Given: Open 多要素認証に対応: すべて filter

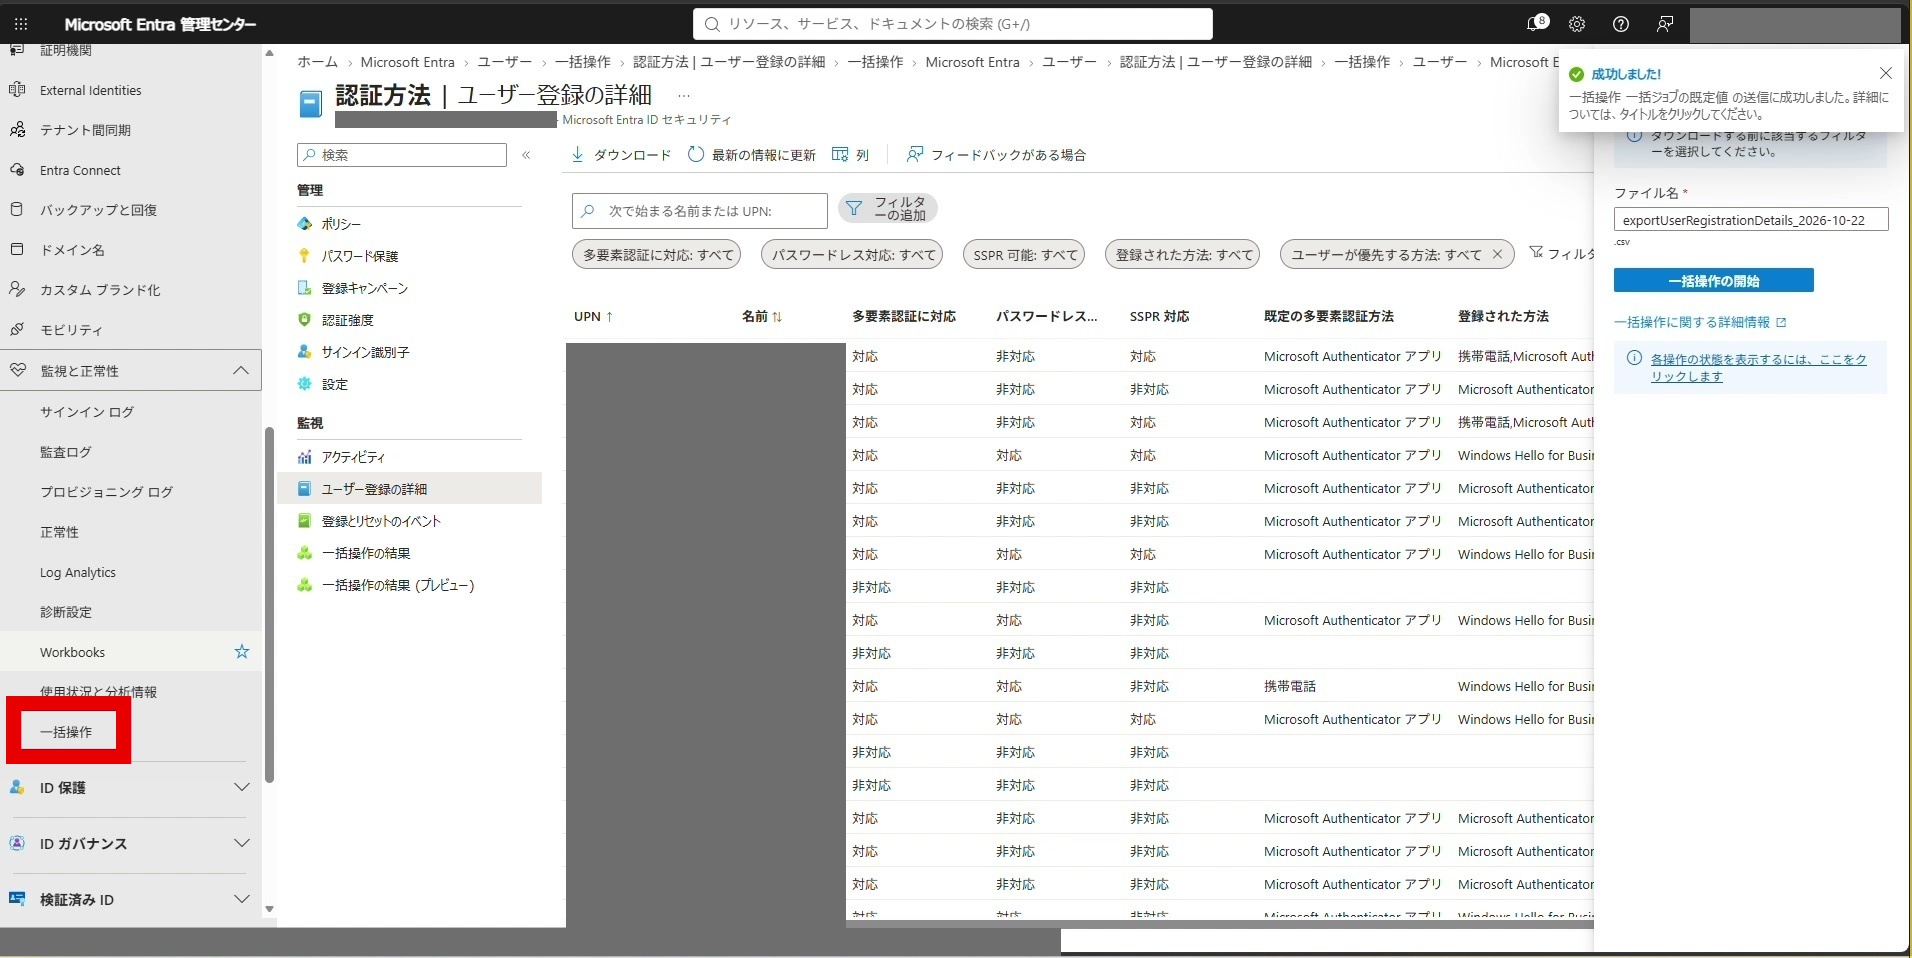Looking at the screenshot, I should [x=657, y=255].
